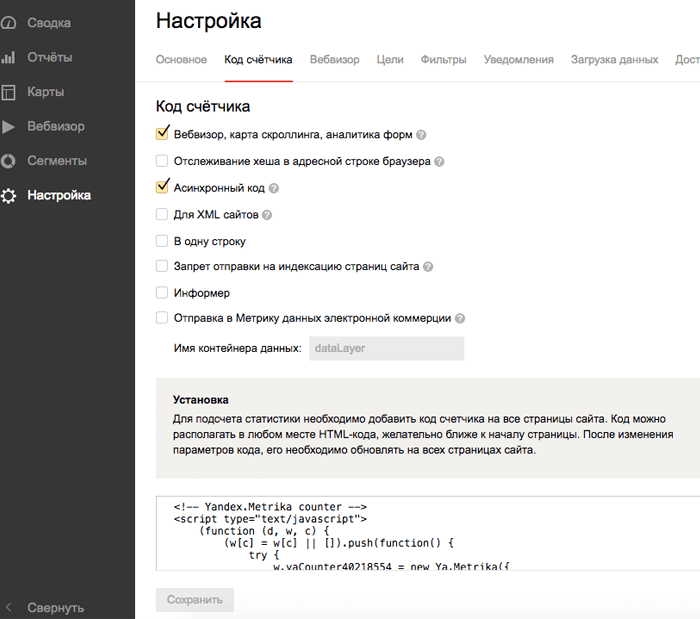Open help icon for Запрет отправки на индексацию
This screenshot has height=619, width=700.
point(428,267)
